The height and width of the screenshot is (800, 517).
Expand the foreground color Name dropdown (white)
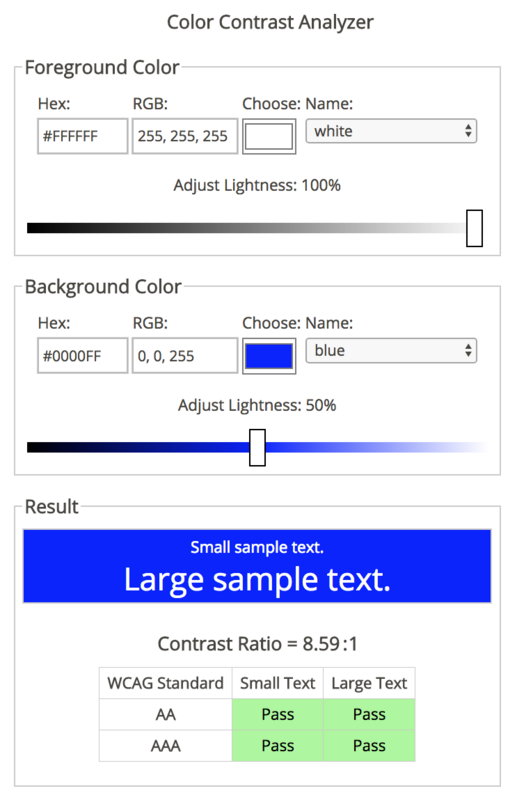pos(391,131)
